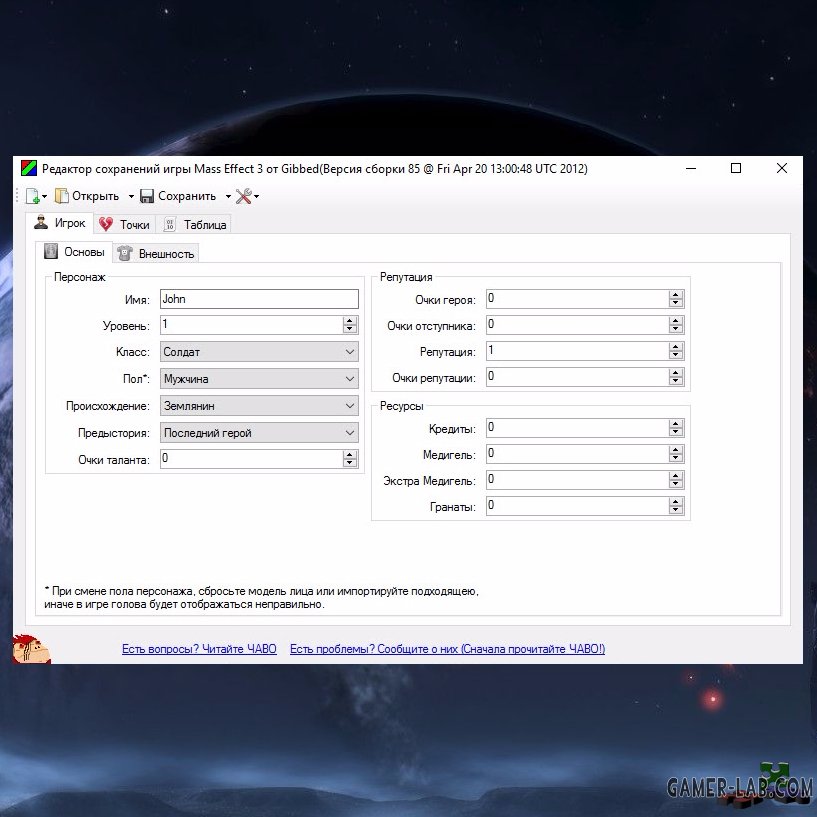Open the Внешность sub-tab
The image size is (817, 817).
pos(156,254)
